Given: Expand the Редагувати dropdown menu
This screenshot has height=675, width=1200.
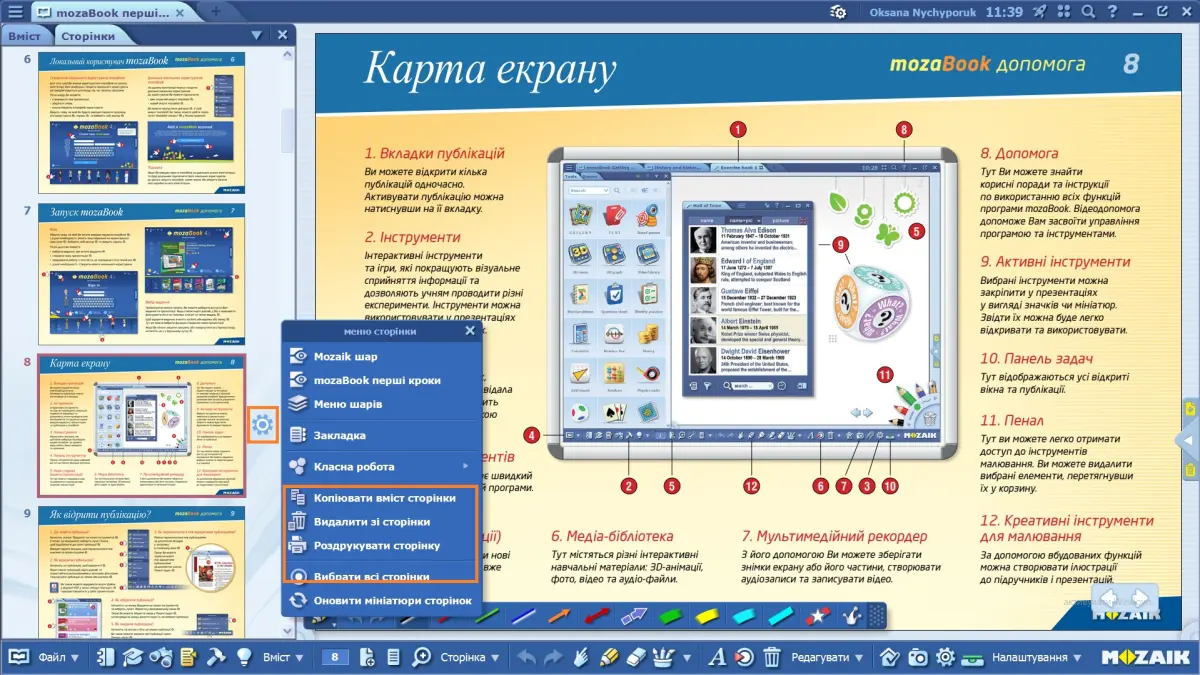Looking at the screenshot, I should (x=826, y=658).
